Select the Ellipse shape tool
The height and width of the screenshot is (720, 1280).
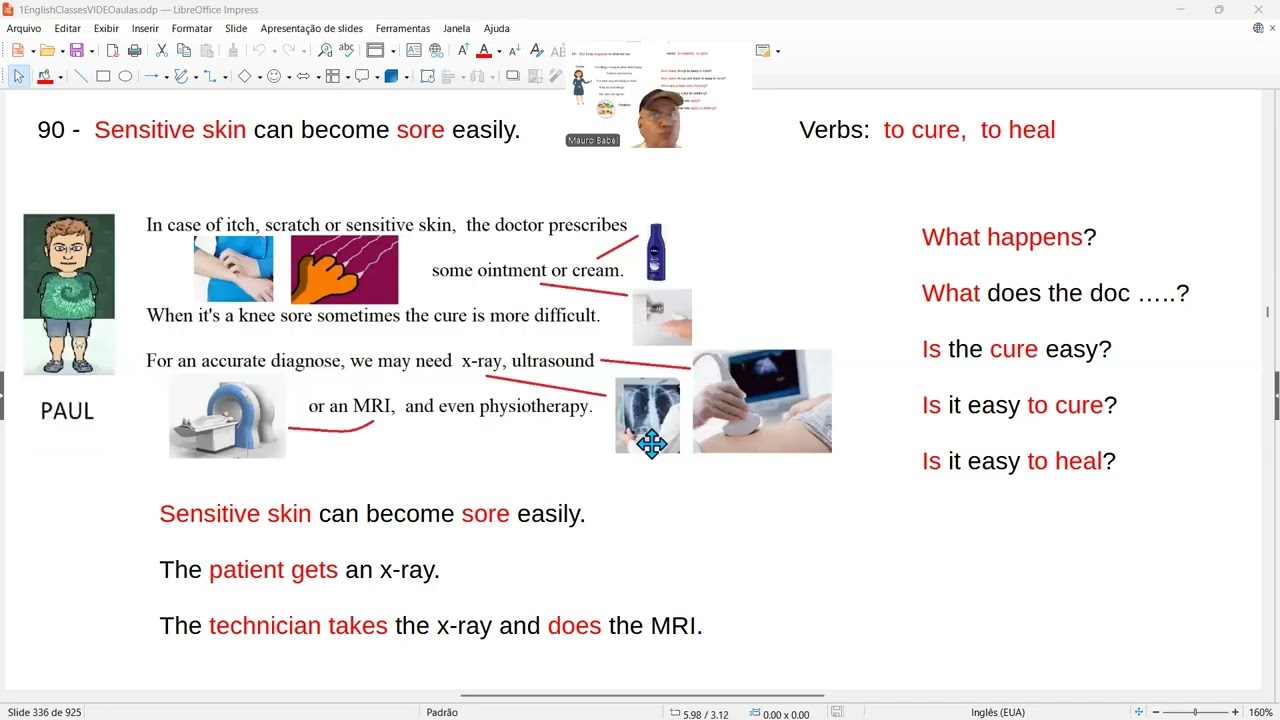tap(125, 76)
